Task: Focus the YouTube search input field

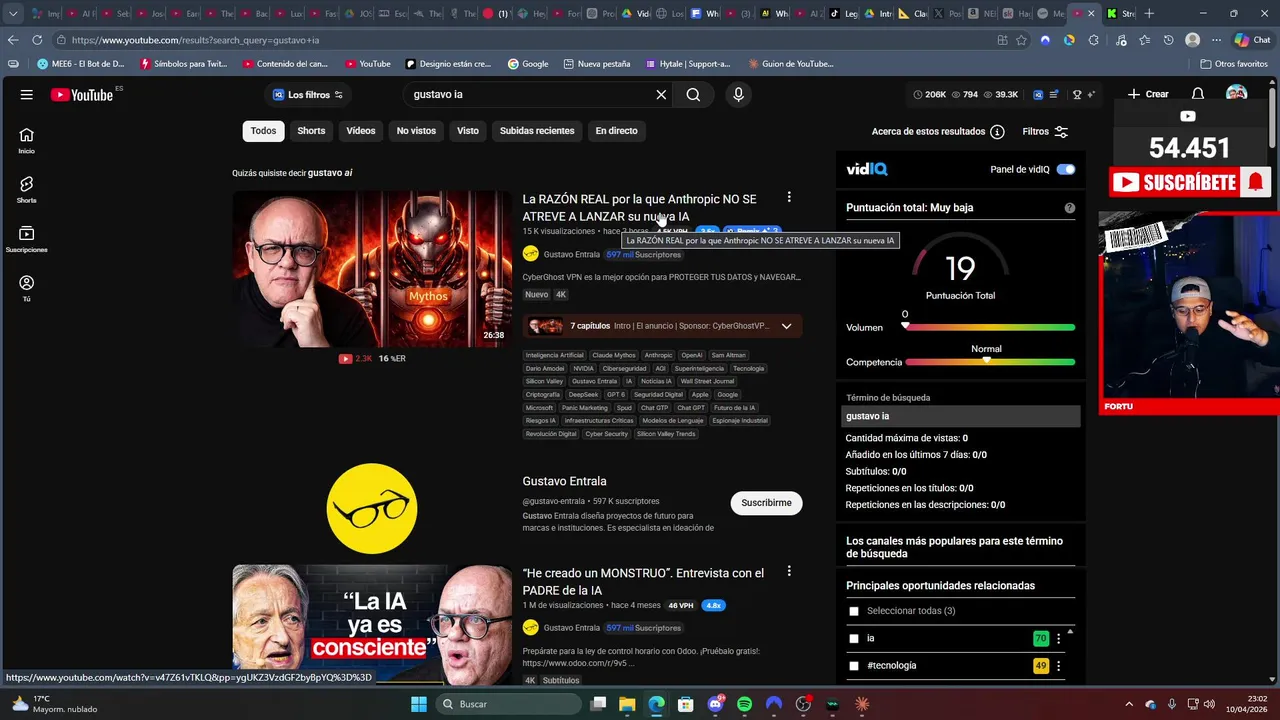Action: point(530,94)
